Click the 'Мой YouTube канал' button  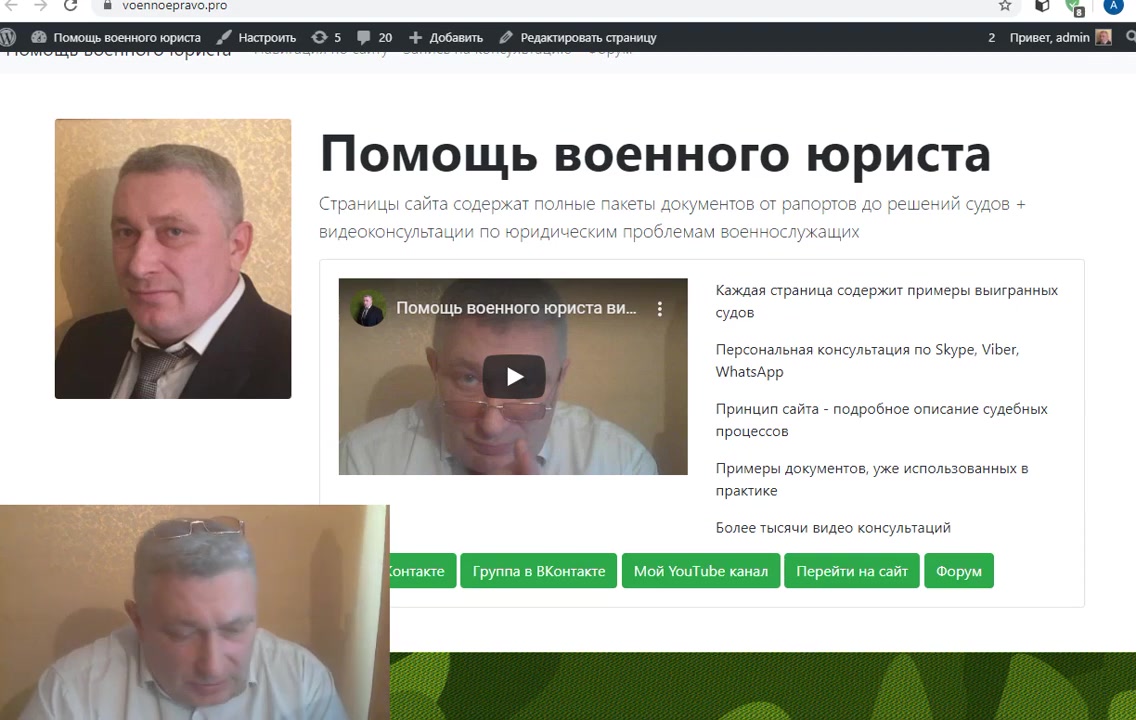point(701,571)
